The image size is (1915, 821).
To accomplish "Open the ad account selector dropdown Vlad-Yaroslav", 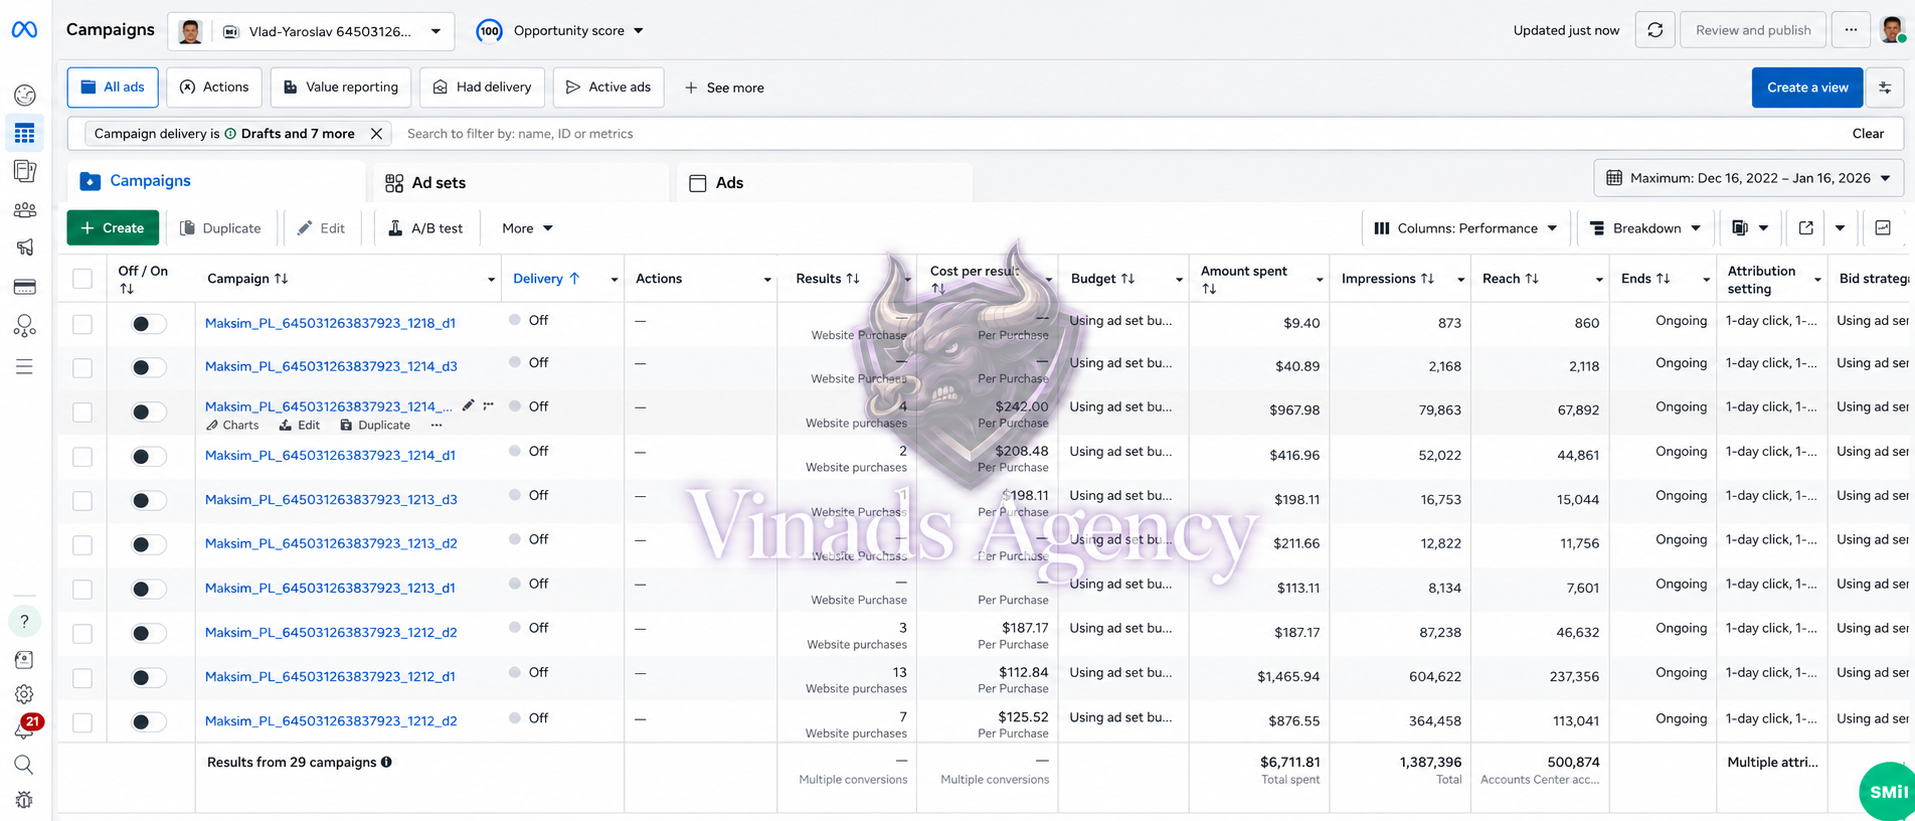I will [311, 31].
